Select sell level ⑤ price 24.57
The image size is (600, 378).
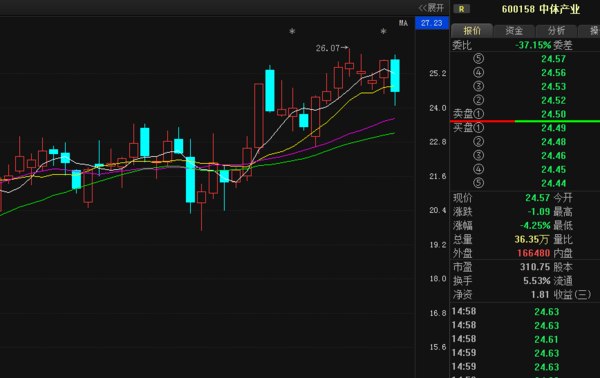click(553, 59)
